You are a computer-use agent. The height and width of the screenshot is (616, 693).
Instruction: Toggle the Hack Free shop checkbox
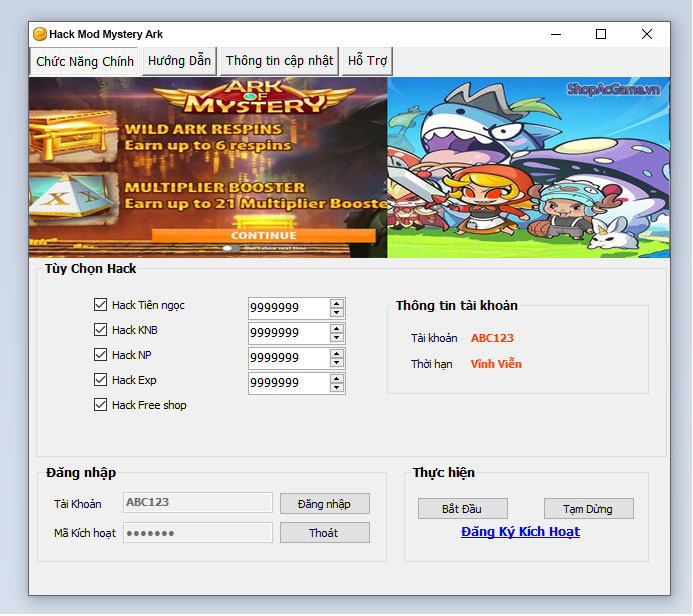(x=100, y=405)
